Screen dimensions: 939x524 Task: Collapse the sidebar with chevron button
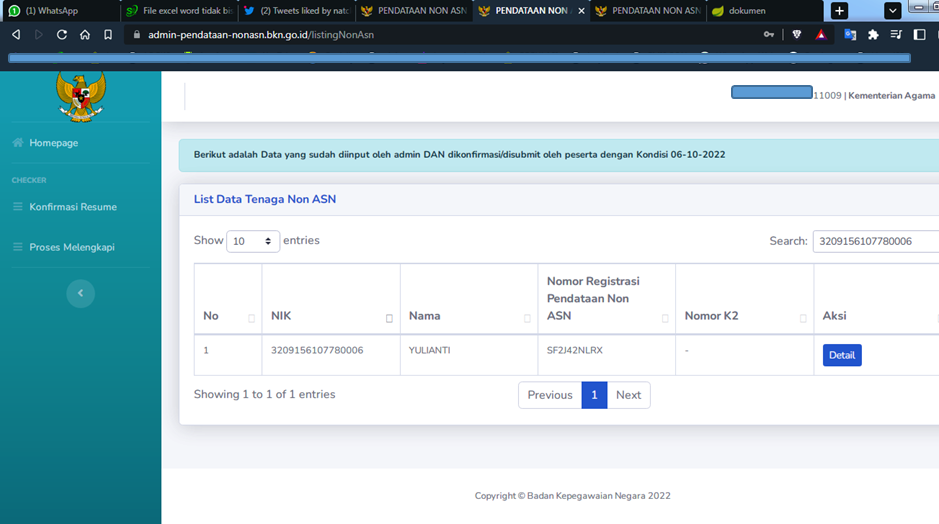pyautogui.click(x=80, y=293)
